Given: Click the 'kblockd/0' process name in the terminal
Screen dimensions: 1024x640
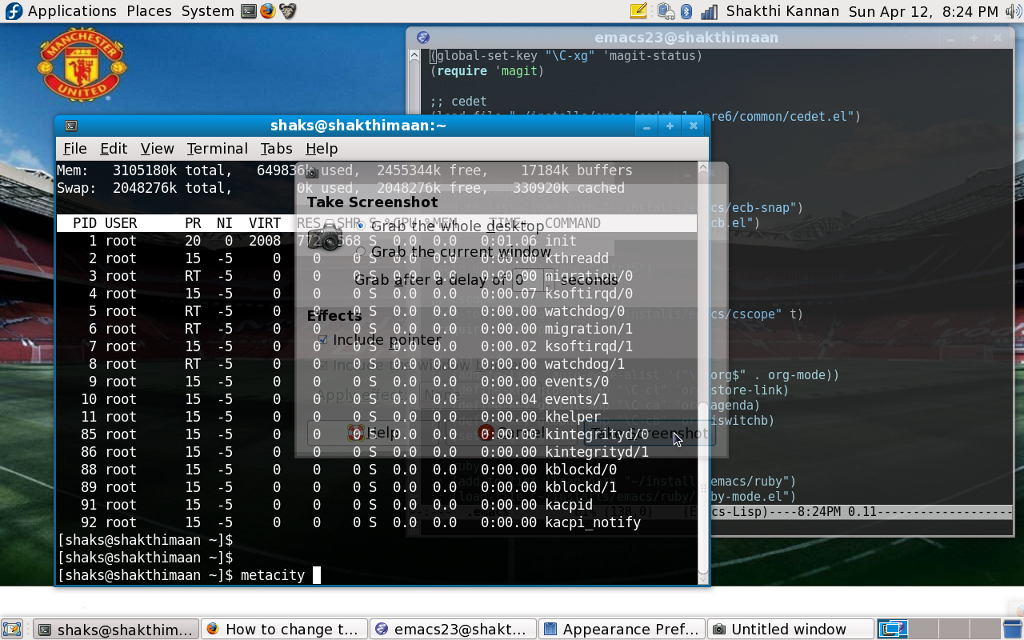Looking at the screenshot, I should pyautogui.click(x=581, y=470).
